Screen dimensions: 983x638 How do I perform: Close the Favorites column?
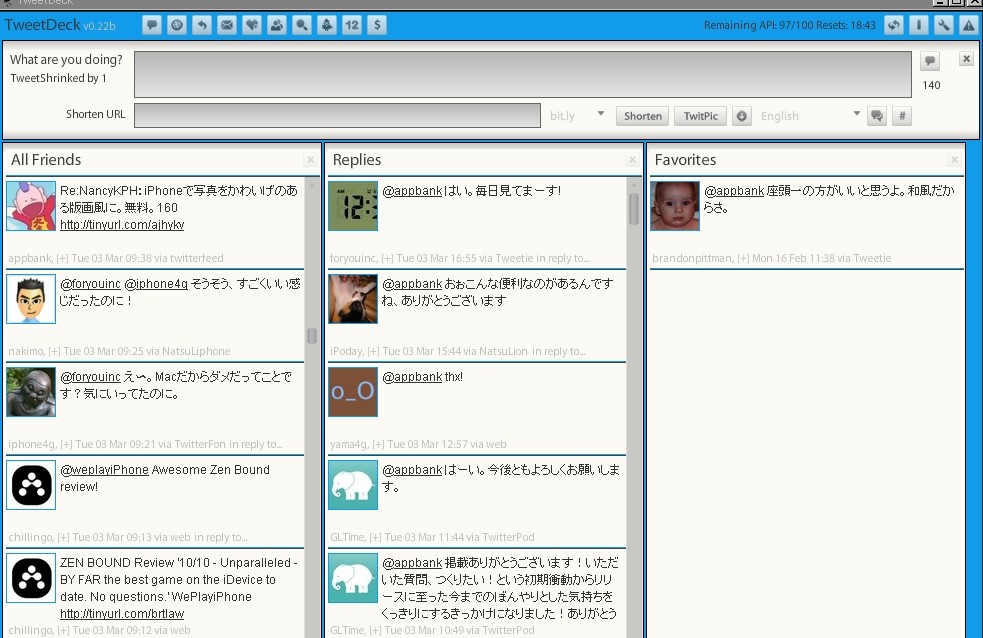pyautogui.click(x=954, y=160)
